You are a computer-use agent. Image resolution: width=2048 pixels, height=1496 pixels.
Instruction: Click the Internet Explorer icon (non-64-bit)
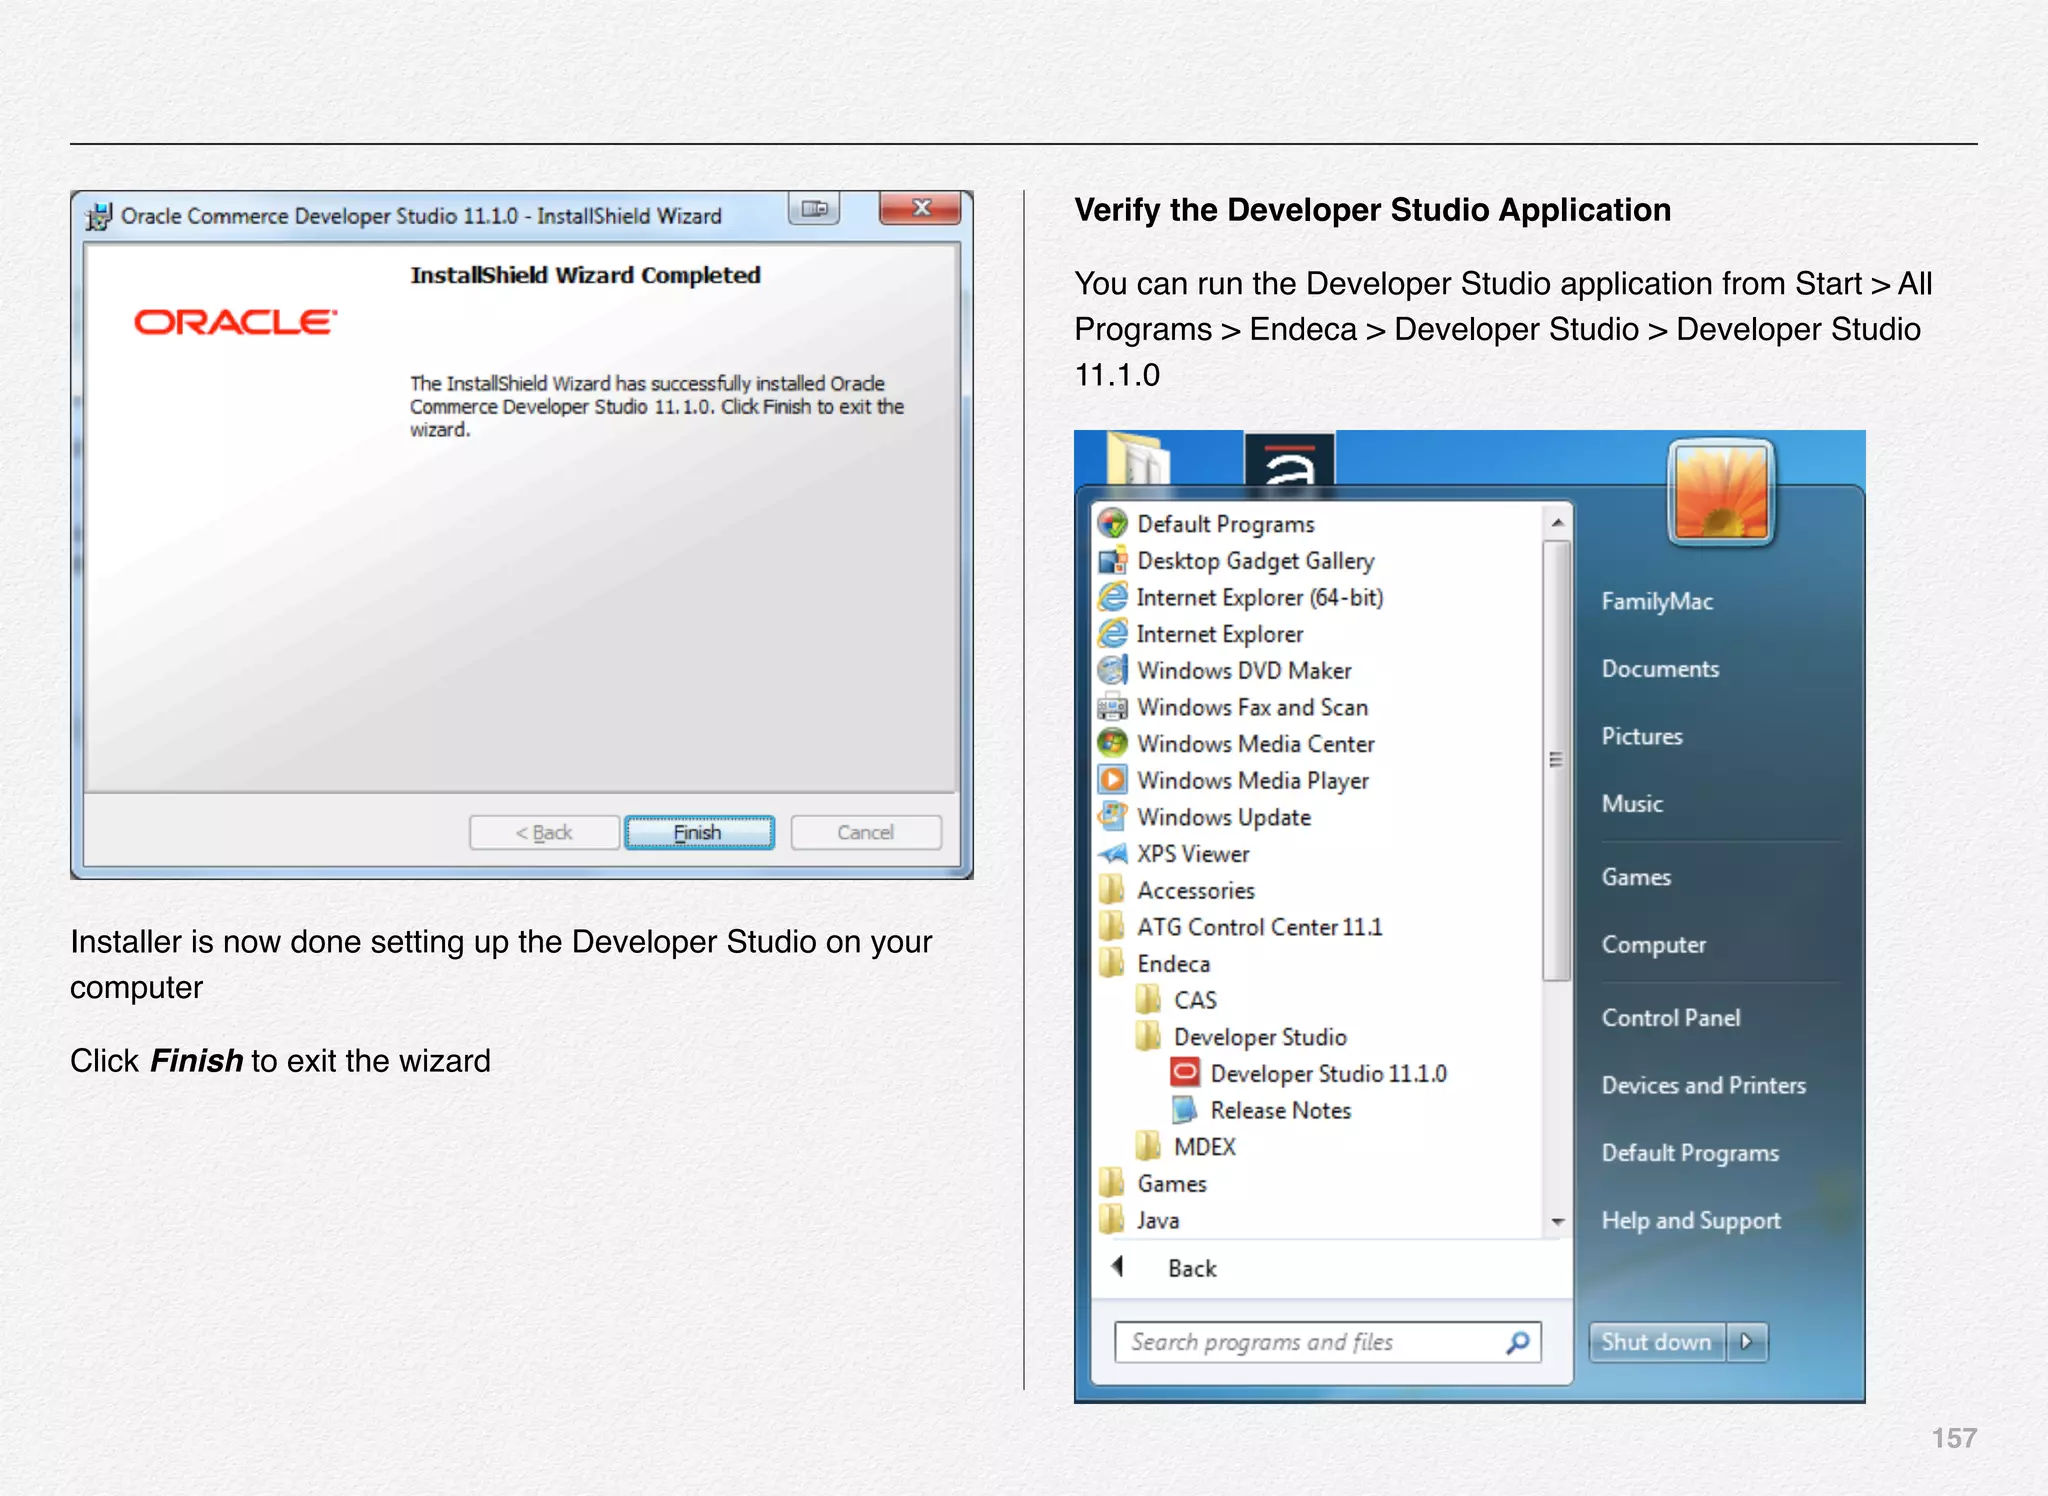[1112, 633]
